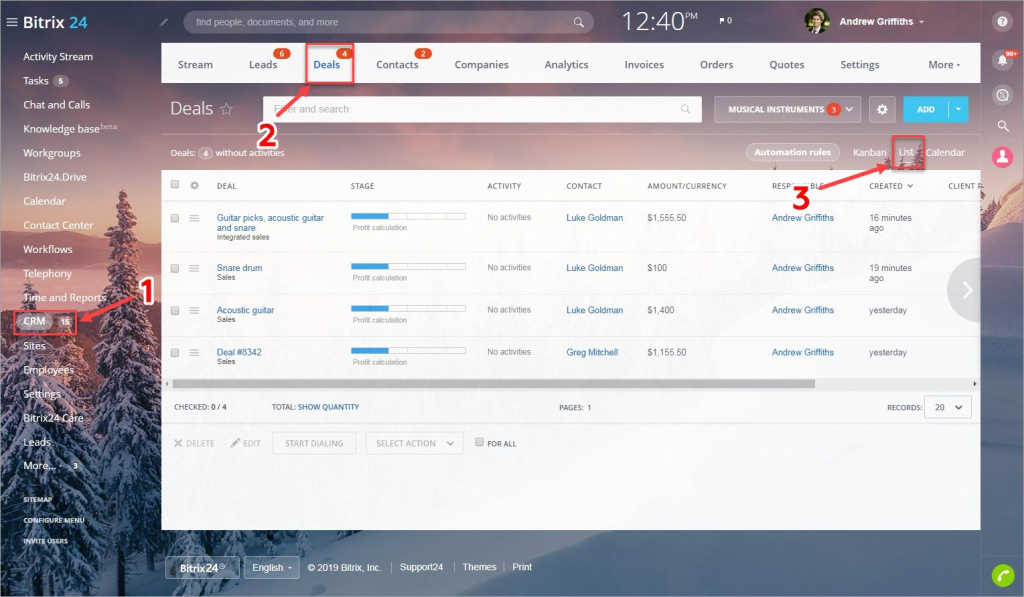Focus the Filter and search field
The image size is (1024, 597).
[x=482, y=109]
